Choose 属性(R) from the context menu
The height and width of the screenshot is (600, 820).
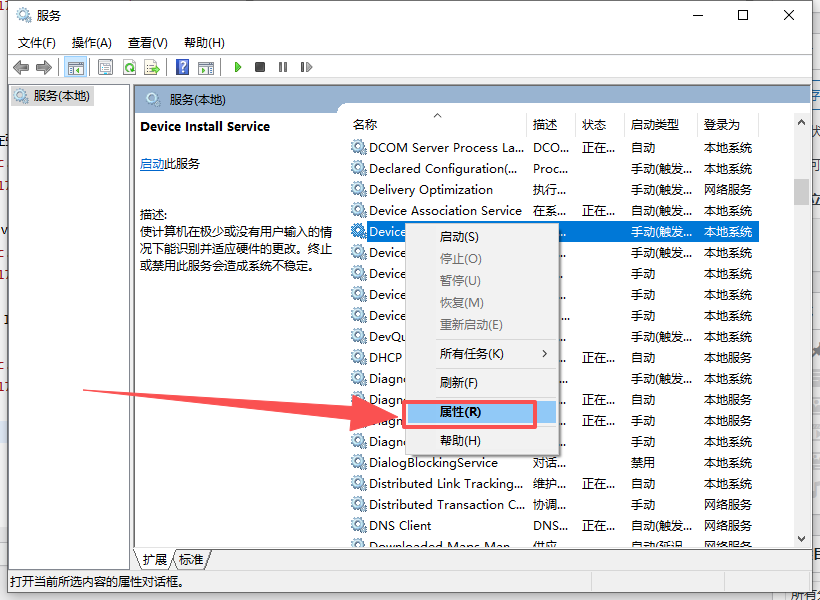(x=468, y=412)
